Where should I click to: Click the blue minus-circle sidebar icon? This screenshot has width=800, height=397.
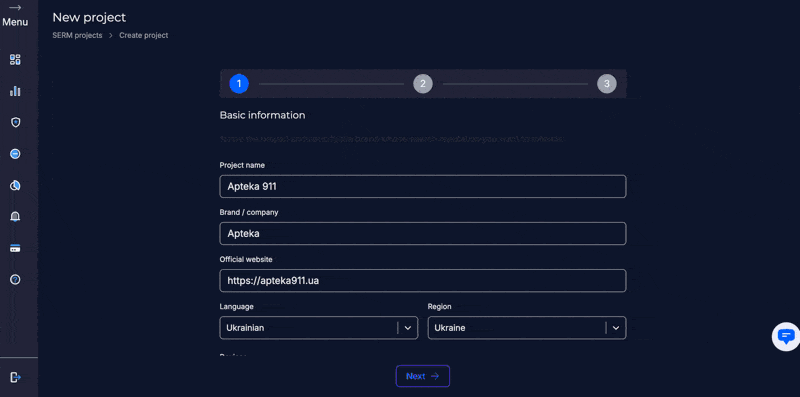pyautogui.click(x=15, y=154)
